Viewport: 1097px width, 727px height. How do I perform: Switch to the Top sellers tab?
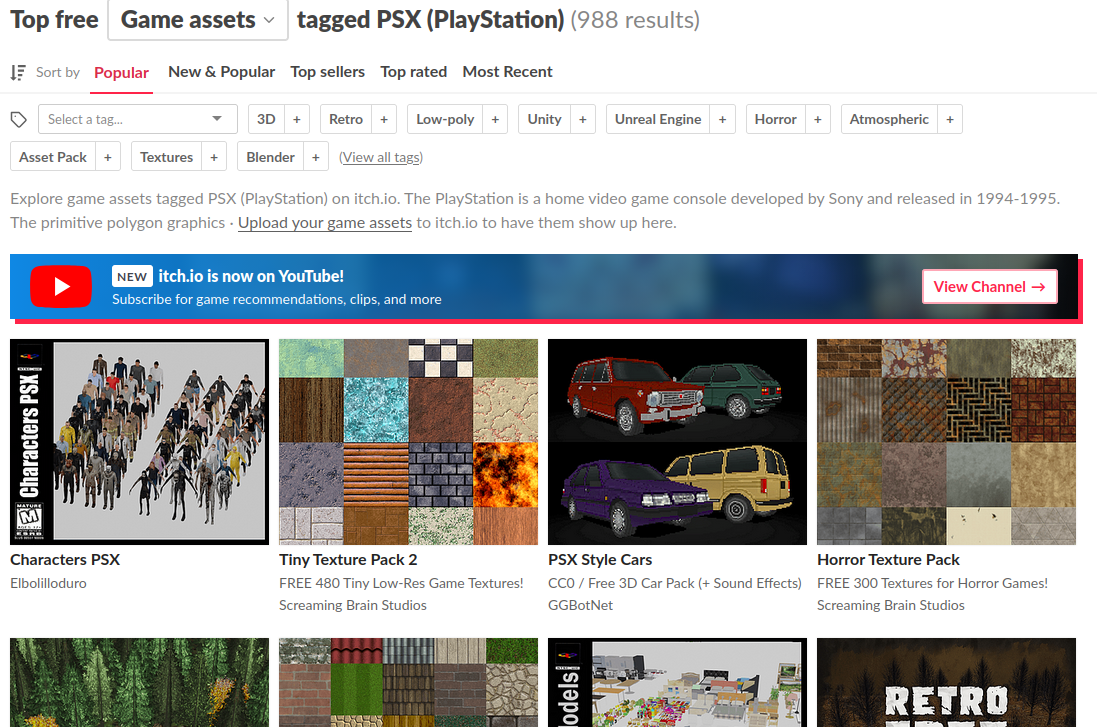(327, 72)
